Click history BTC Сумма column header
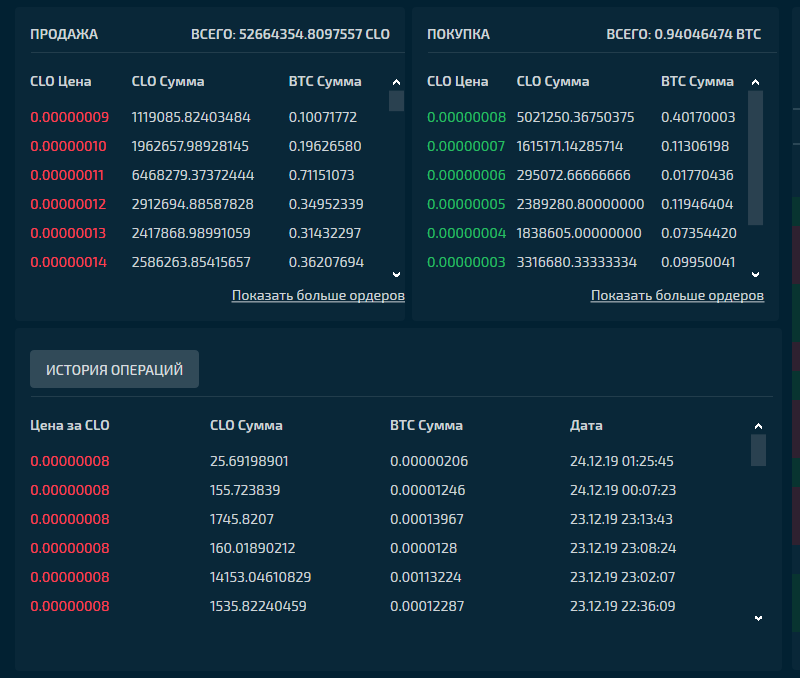The image size is (800, 678). coord(427,425)
